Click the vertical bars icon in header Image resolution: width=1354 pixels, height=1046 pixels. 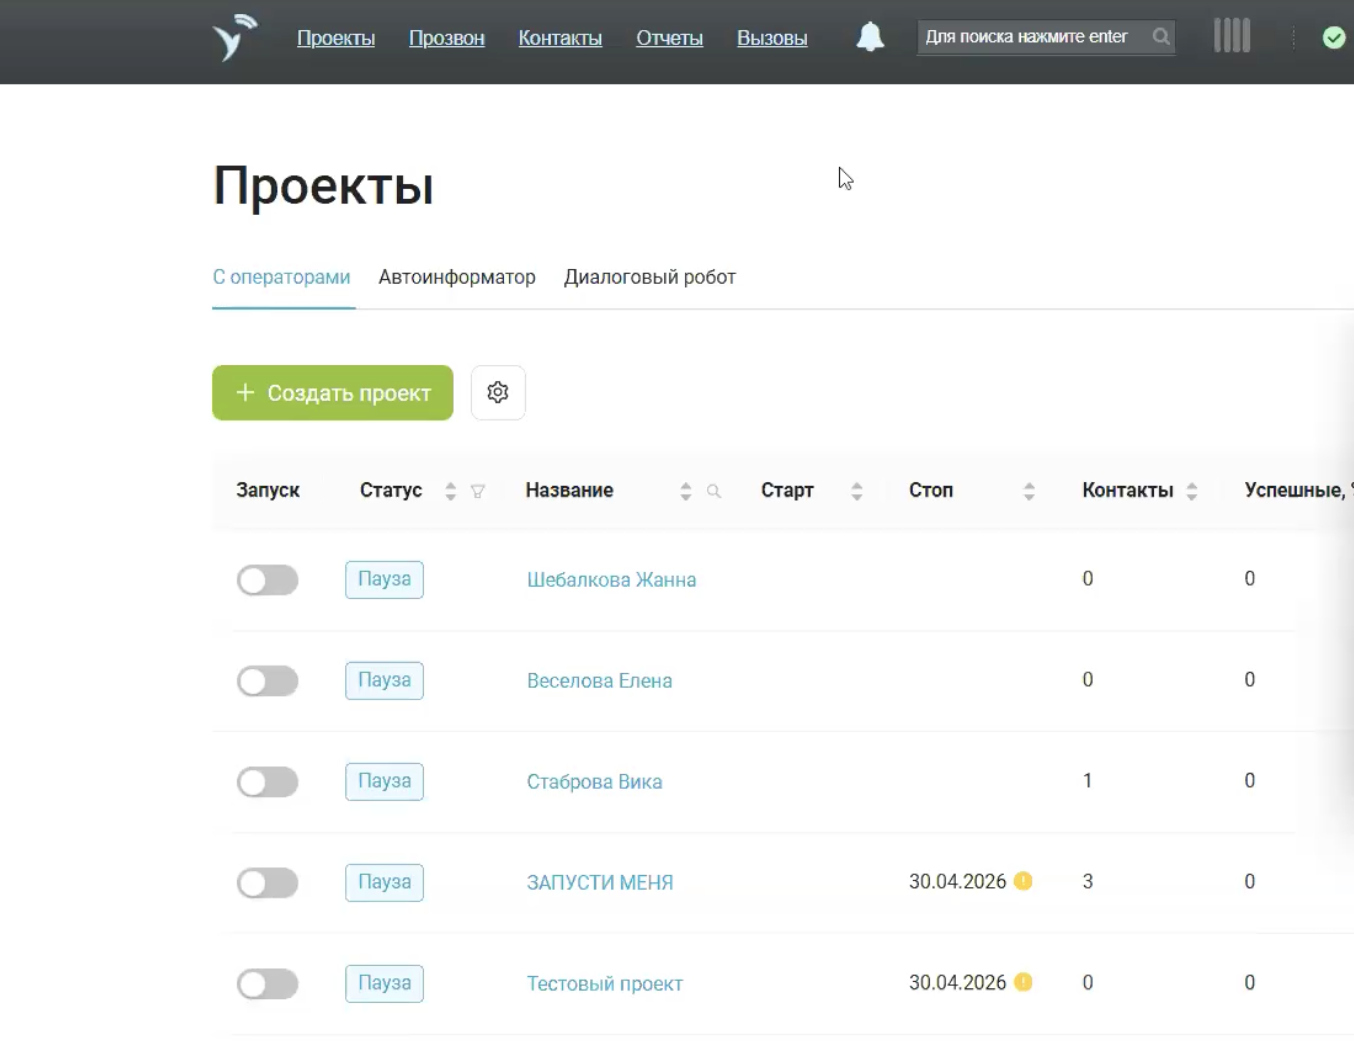pos(1232,36)
